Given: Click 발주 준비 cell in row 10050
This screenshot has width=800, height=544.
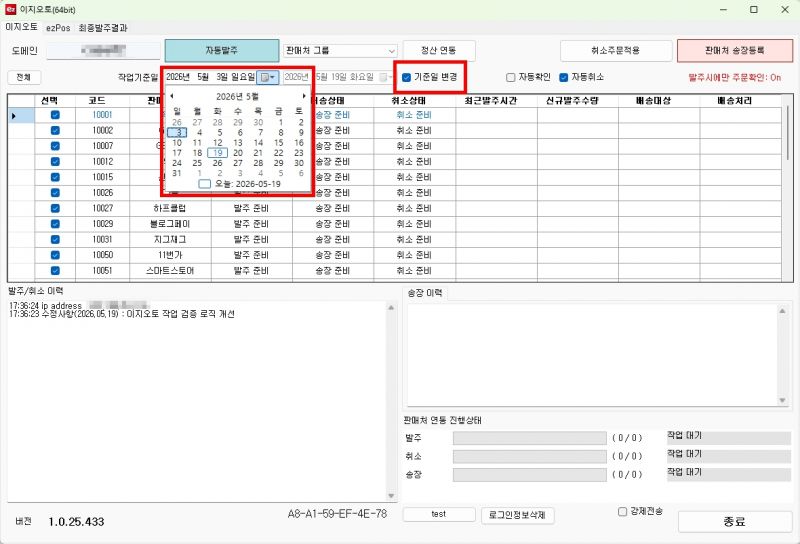Looking at the screenshot, I should 252,255.
